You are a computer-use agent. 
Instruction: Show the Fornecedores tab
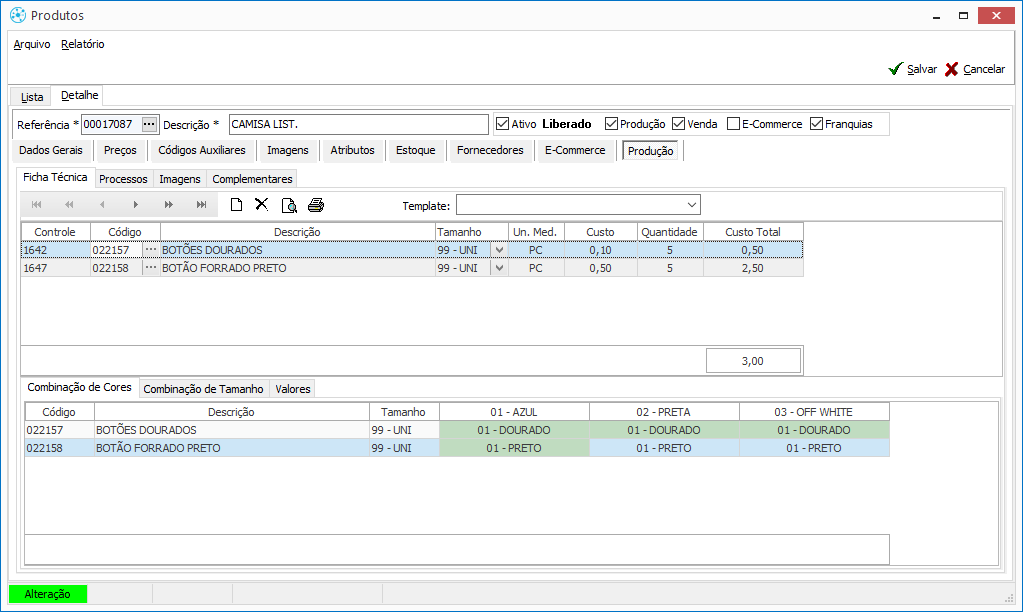[x=490, y=151]
